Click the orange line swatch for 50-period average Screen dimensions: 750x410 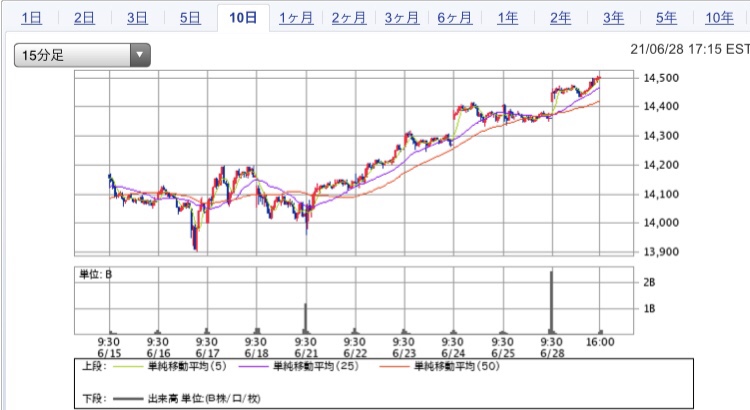coord(394,367)
